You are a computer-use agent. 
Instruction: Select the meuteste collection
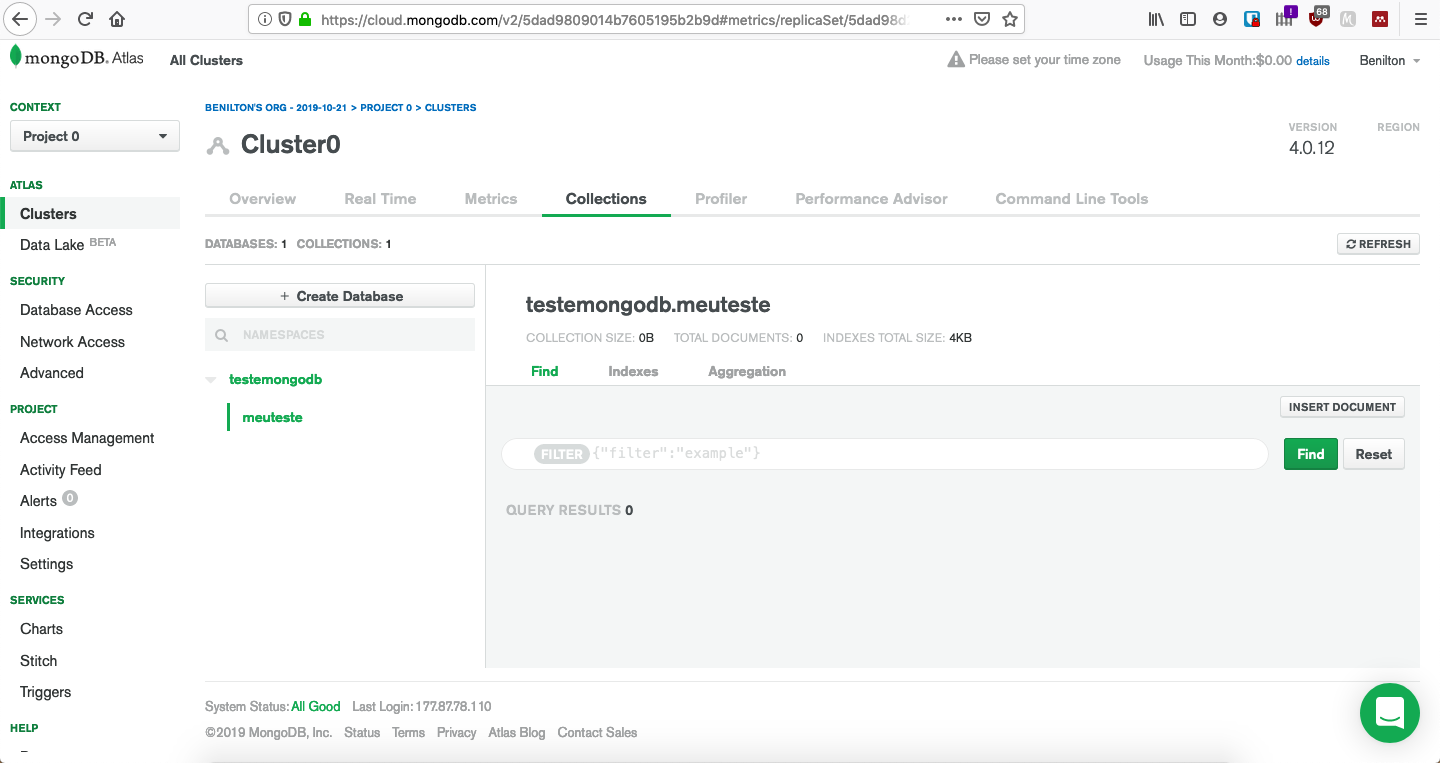pyautogui.click(x=272, y=417)
